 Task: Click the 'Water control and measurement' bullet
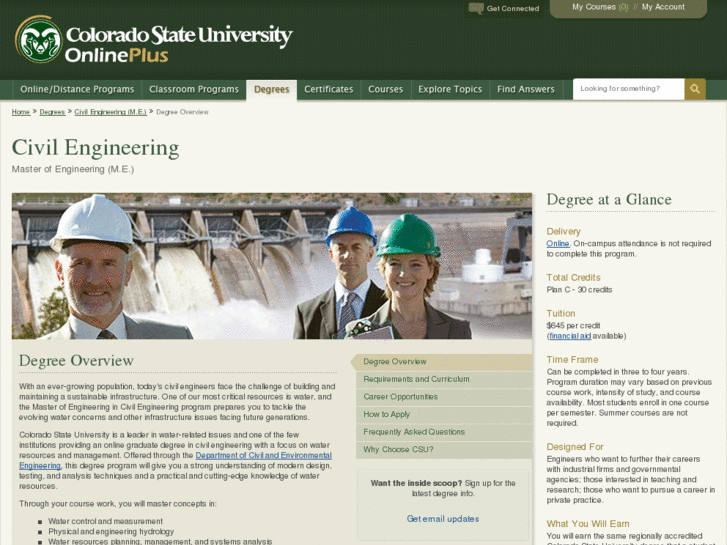pyautogui.click(x=105, y=521)
